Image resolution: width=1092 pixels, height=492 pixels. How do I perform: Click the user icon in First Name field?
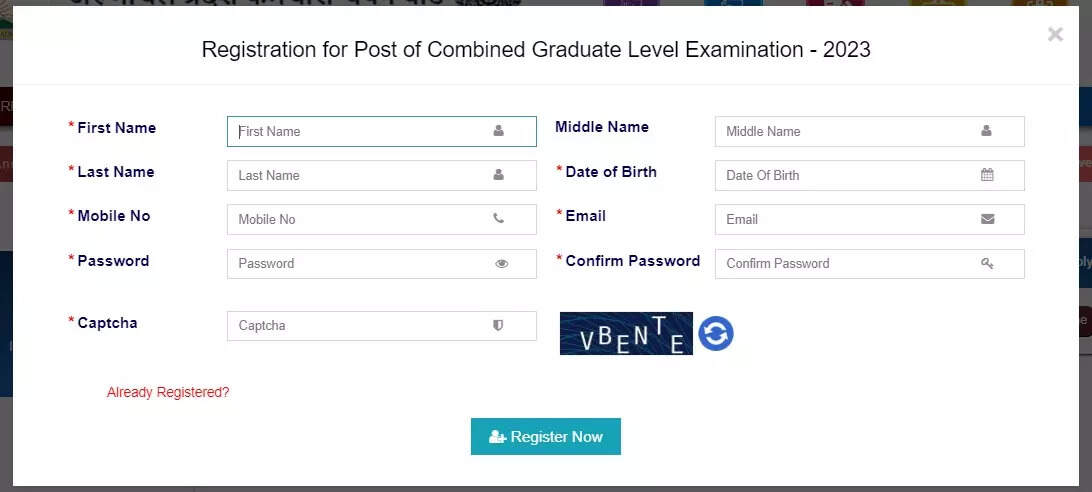point(499,130)
